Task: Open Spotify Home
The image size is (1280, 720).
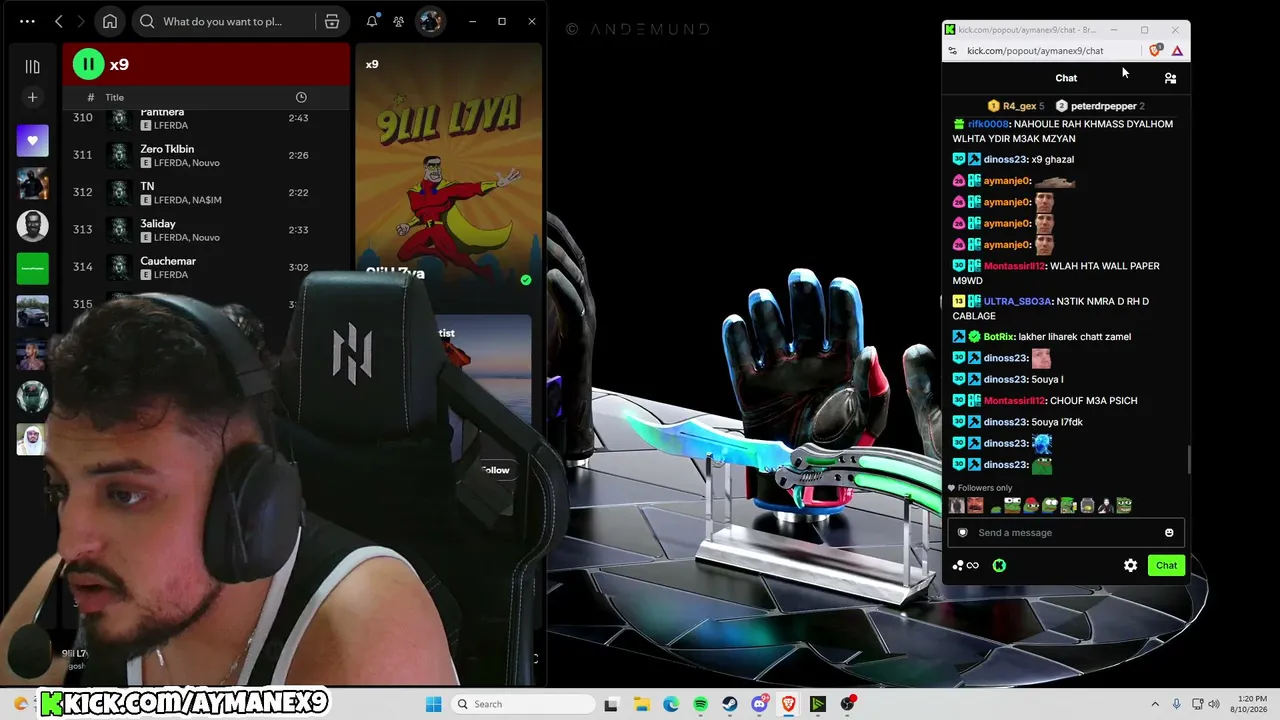Action: click(110, 21)
